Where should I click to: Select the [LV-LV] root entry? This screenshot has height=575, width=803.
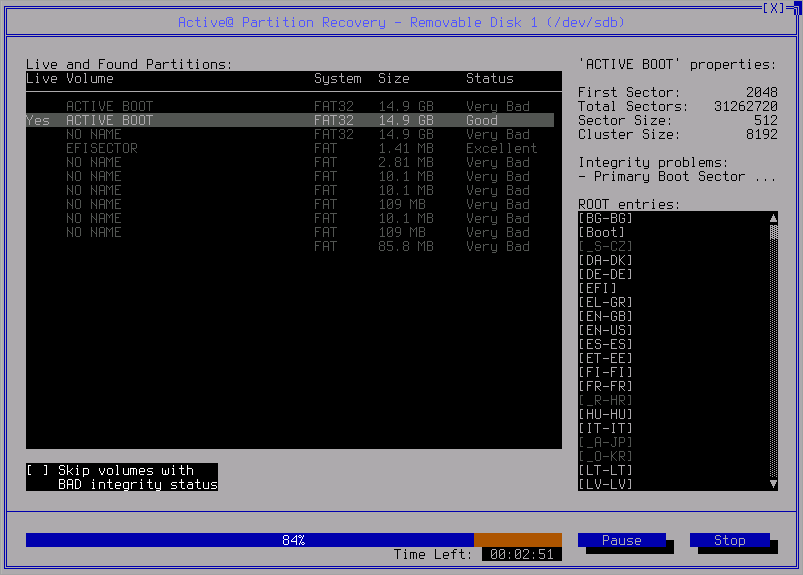coord(605,484)
